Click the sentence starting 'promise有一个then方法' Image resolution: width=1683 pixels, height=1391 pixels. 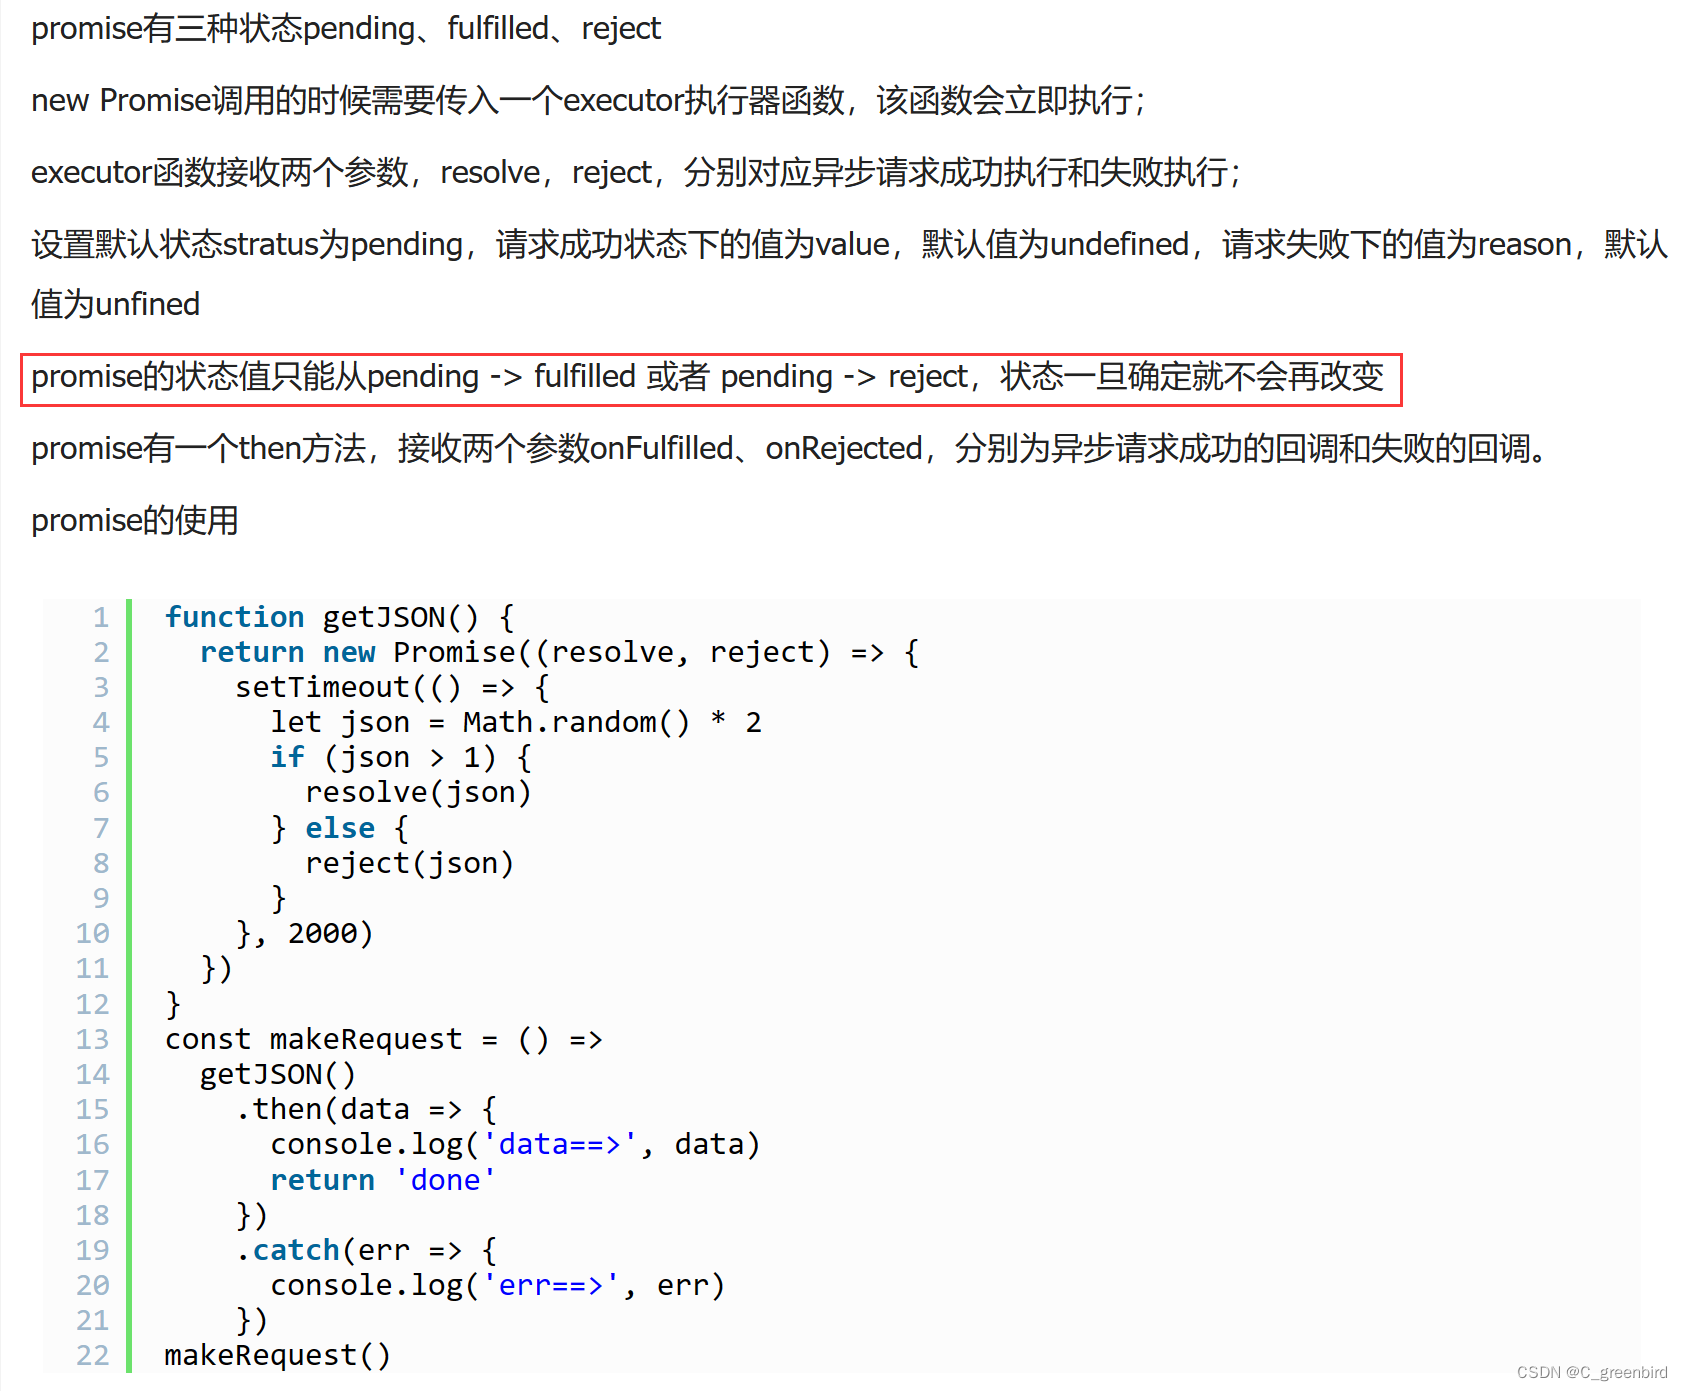click(790, 449)
